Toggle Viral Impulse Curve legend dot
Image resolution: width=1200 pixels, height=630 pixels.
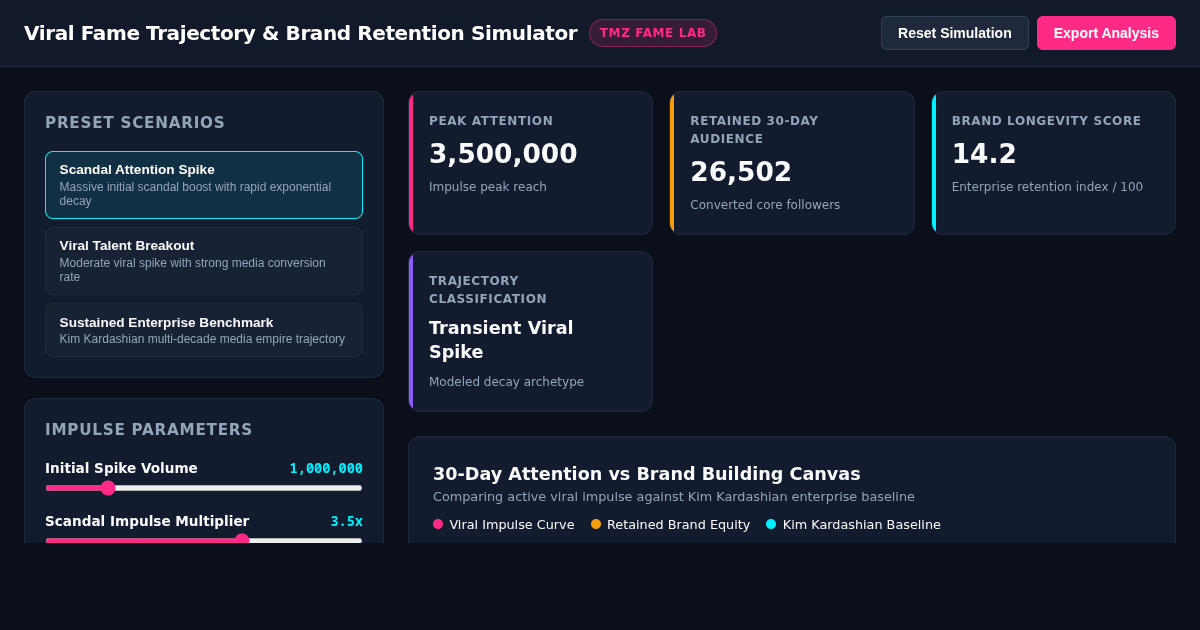pos(438,524)
